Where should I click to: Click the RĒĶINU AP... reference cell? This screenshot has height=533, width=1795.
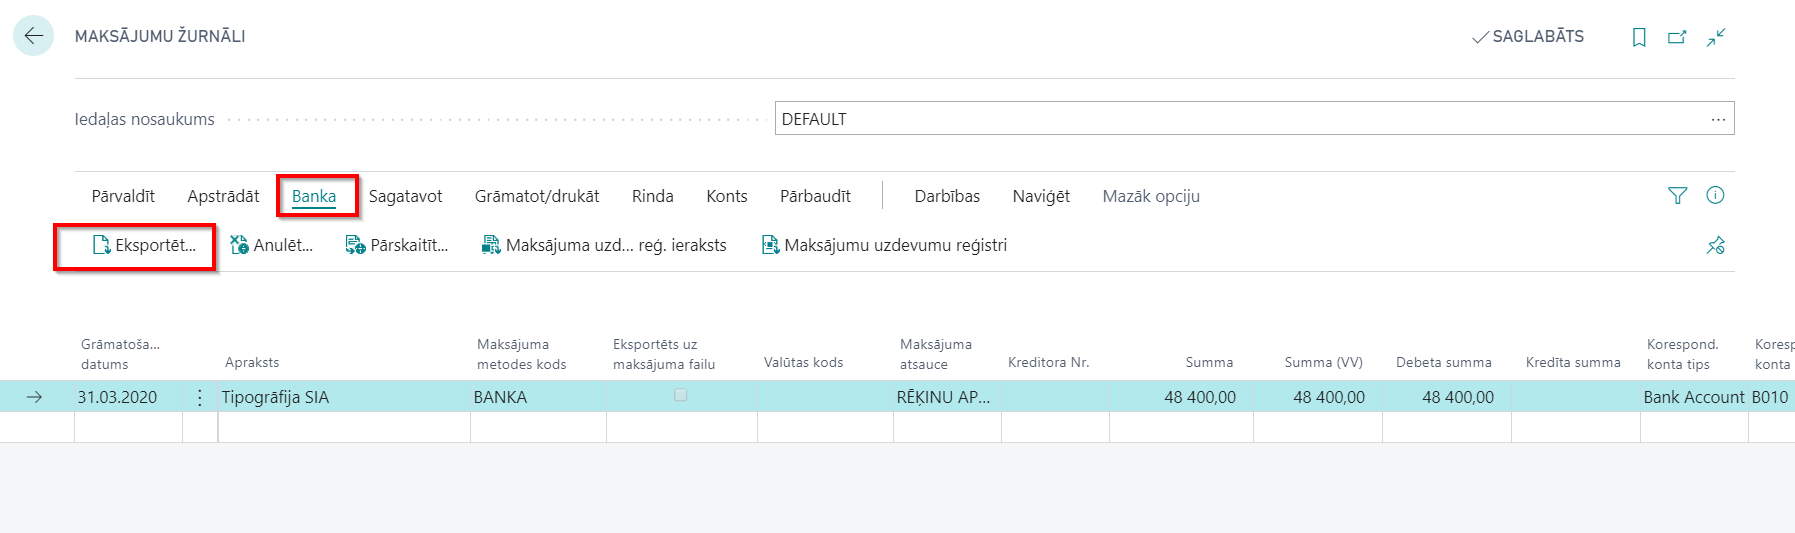point(947,397)
